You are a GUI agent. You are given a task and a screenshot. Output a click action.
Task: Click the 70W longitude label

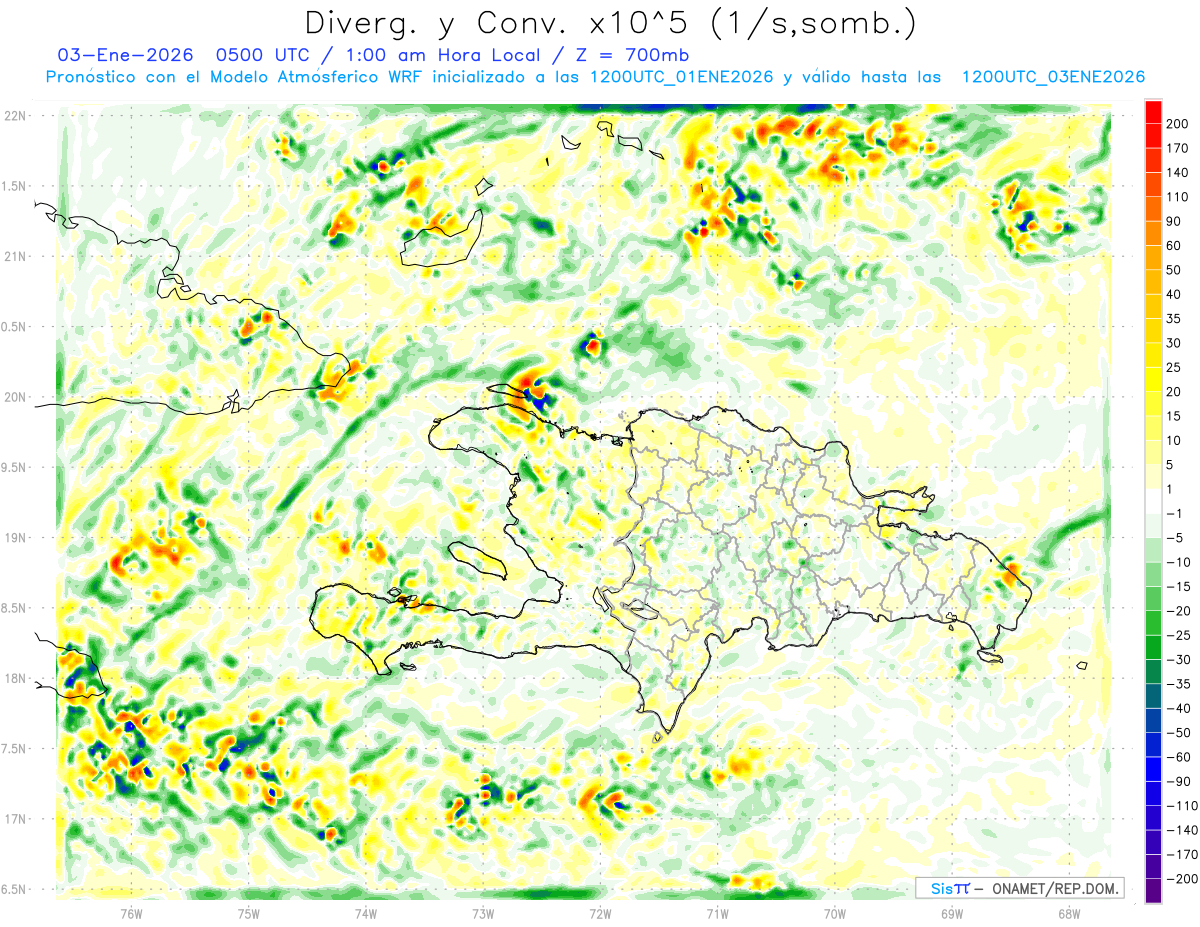tap(834, 913)
